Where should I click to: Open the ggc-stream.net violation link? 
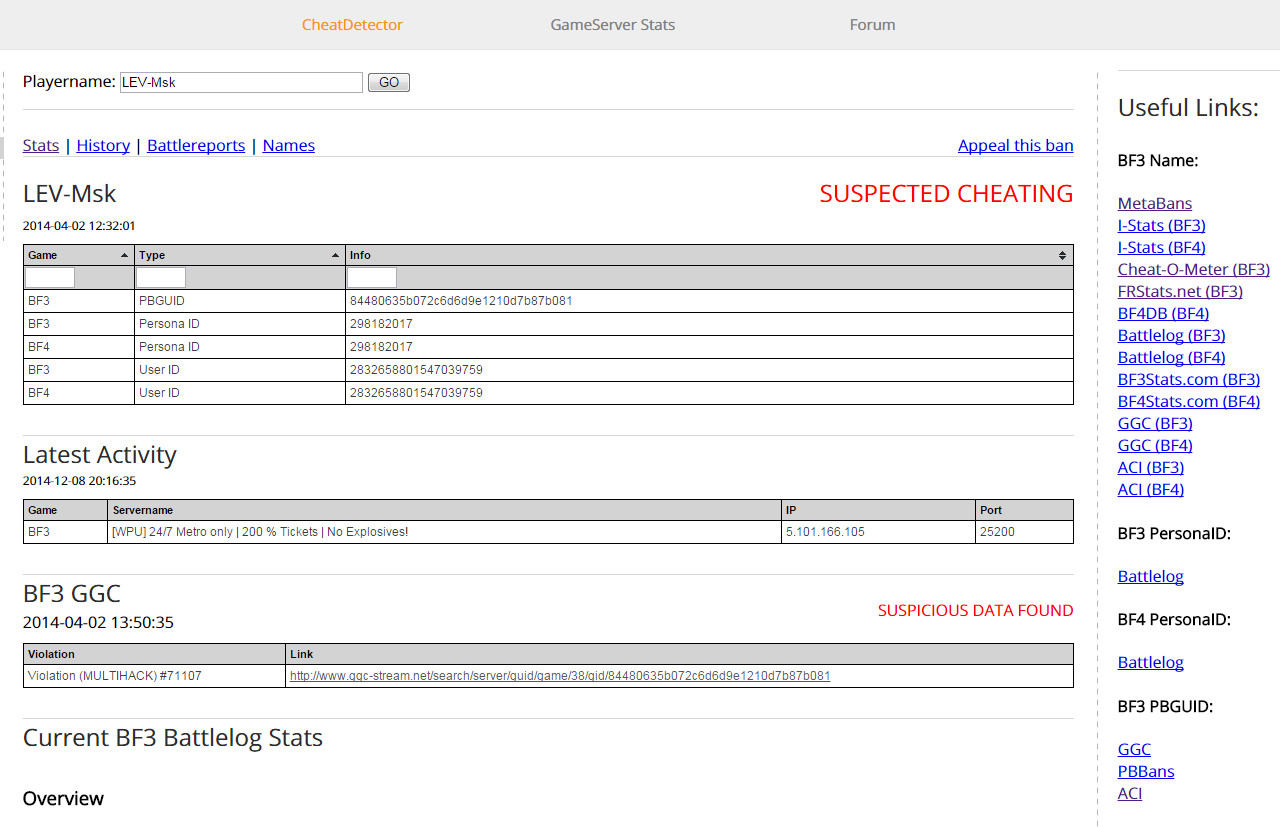pos(560,676)
